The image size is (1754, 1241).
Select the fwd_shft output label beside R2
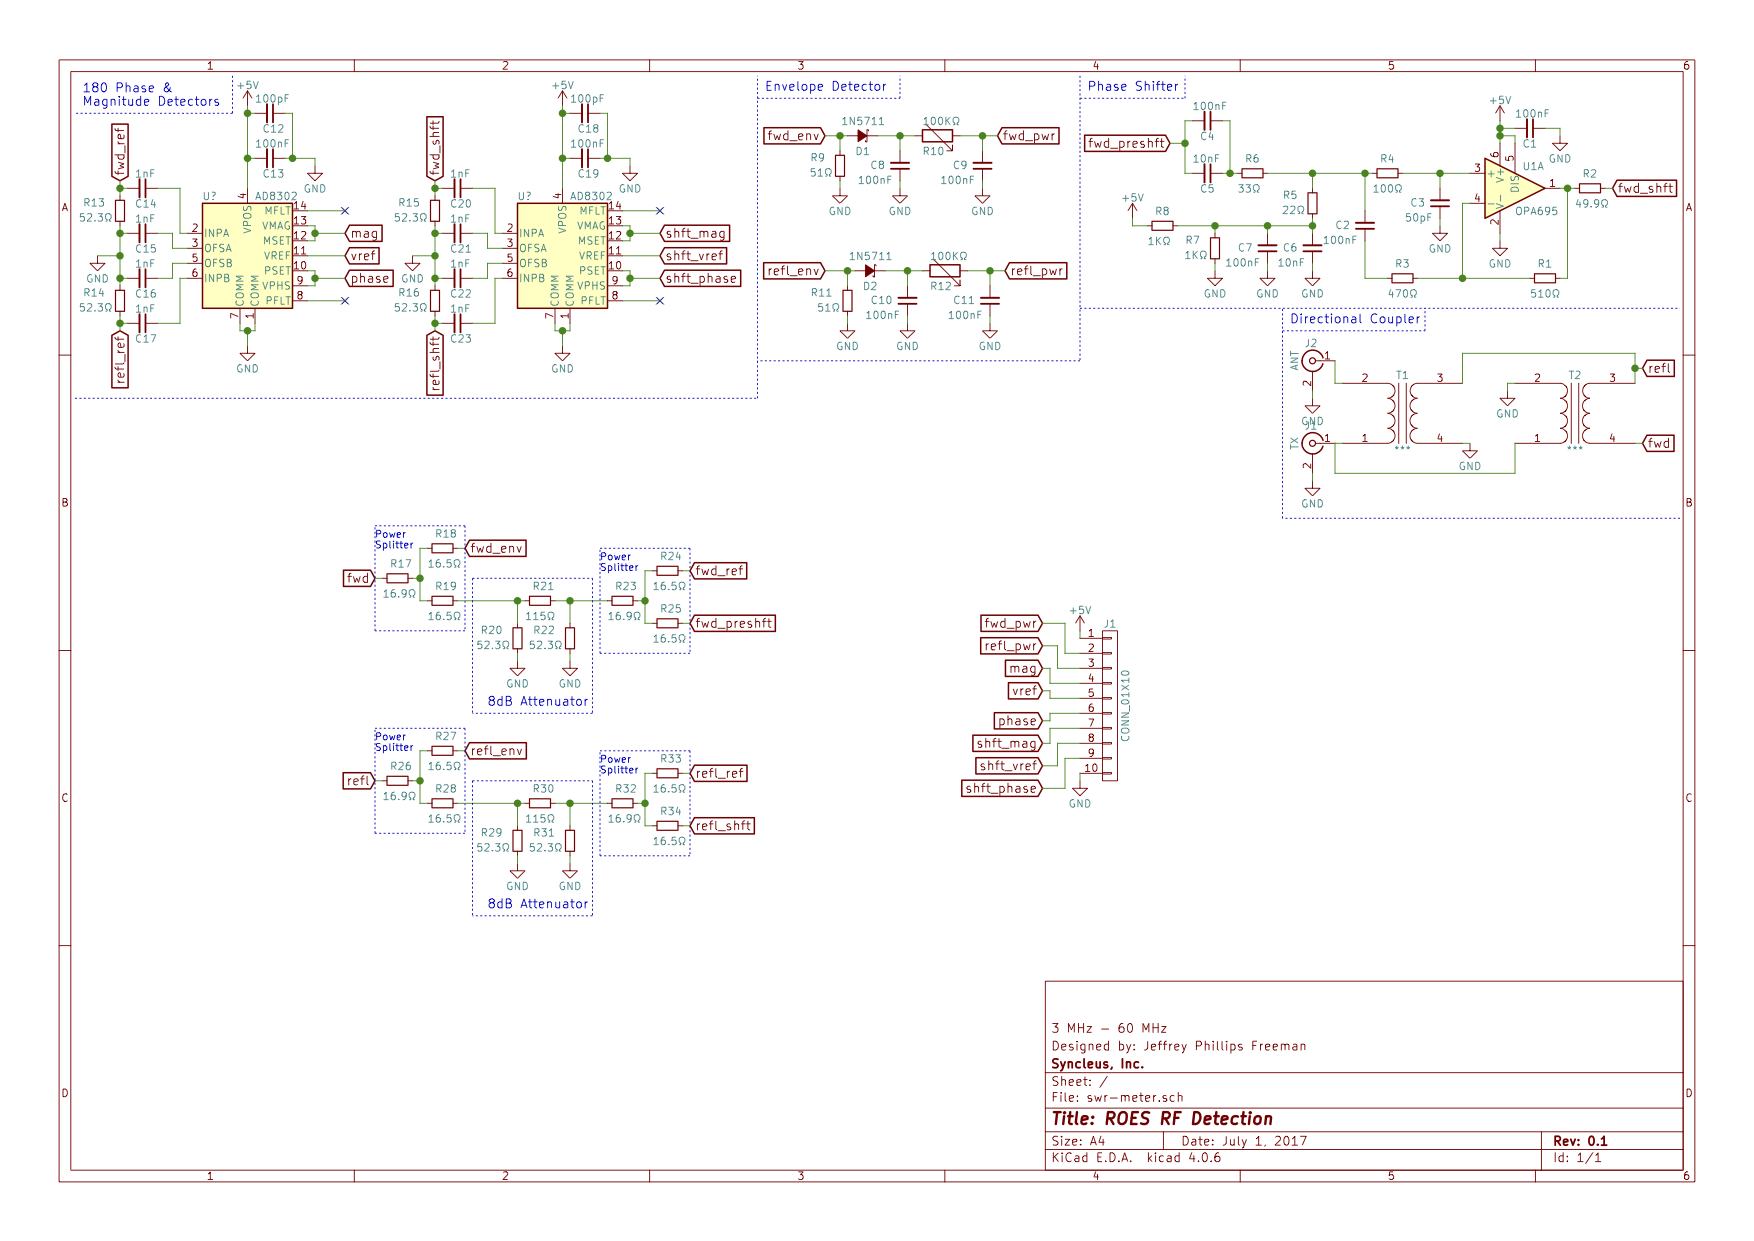(x=1645, y=188)
